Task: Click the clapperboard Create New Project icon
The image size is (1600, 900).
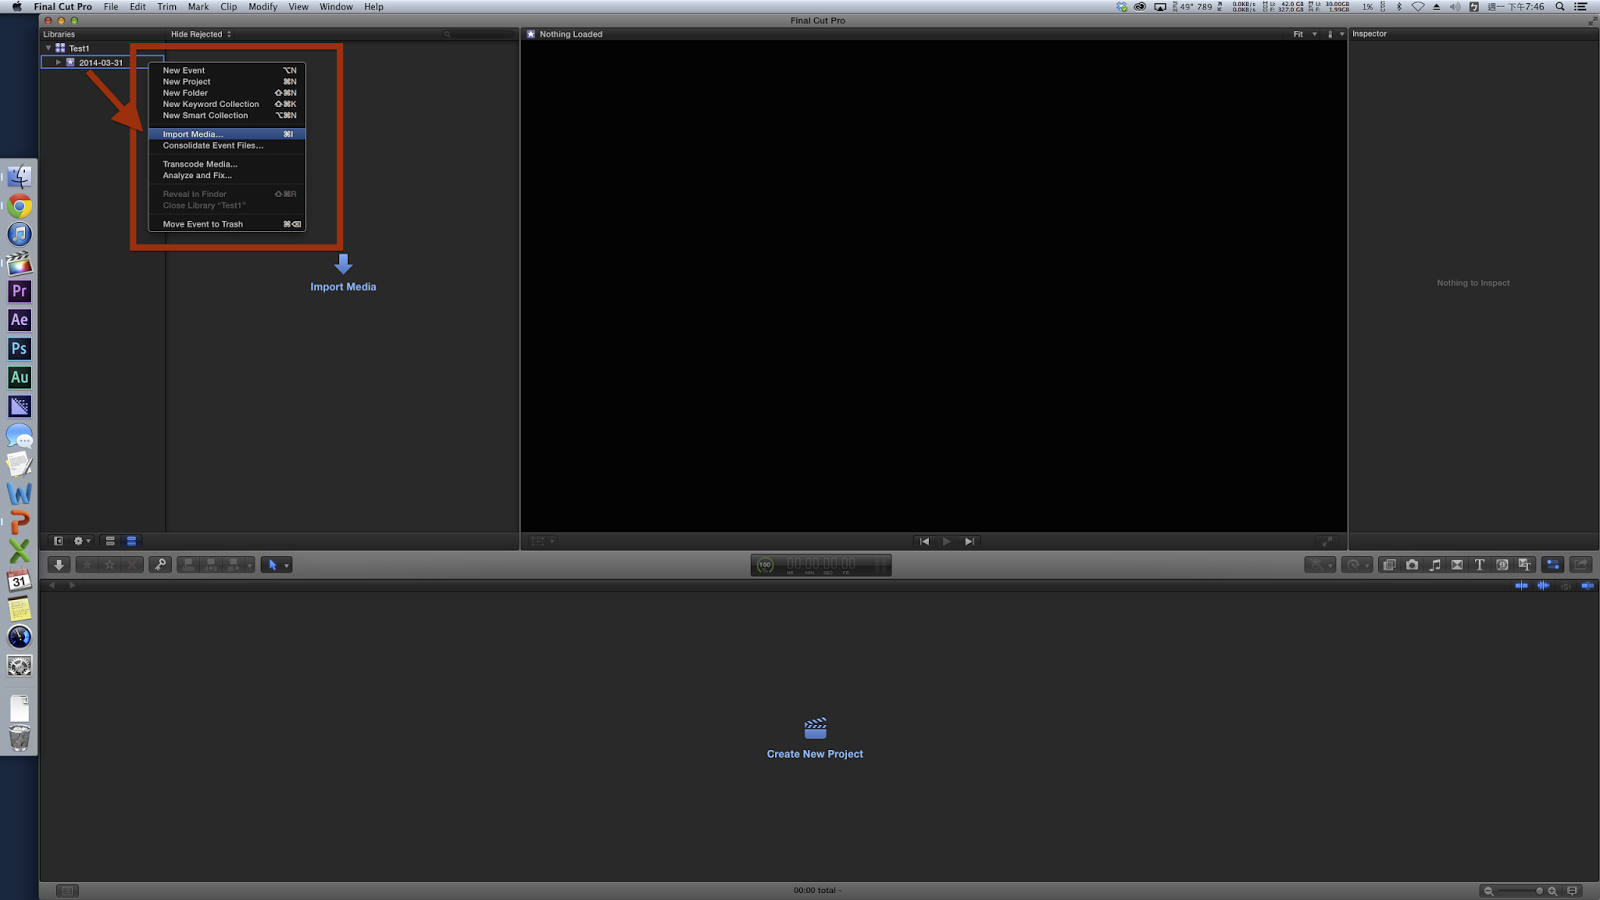Action: 815,728
